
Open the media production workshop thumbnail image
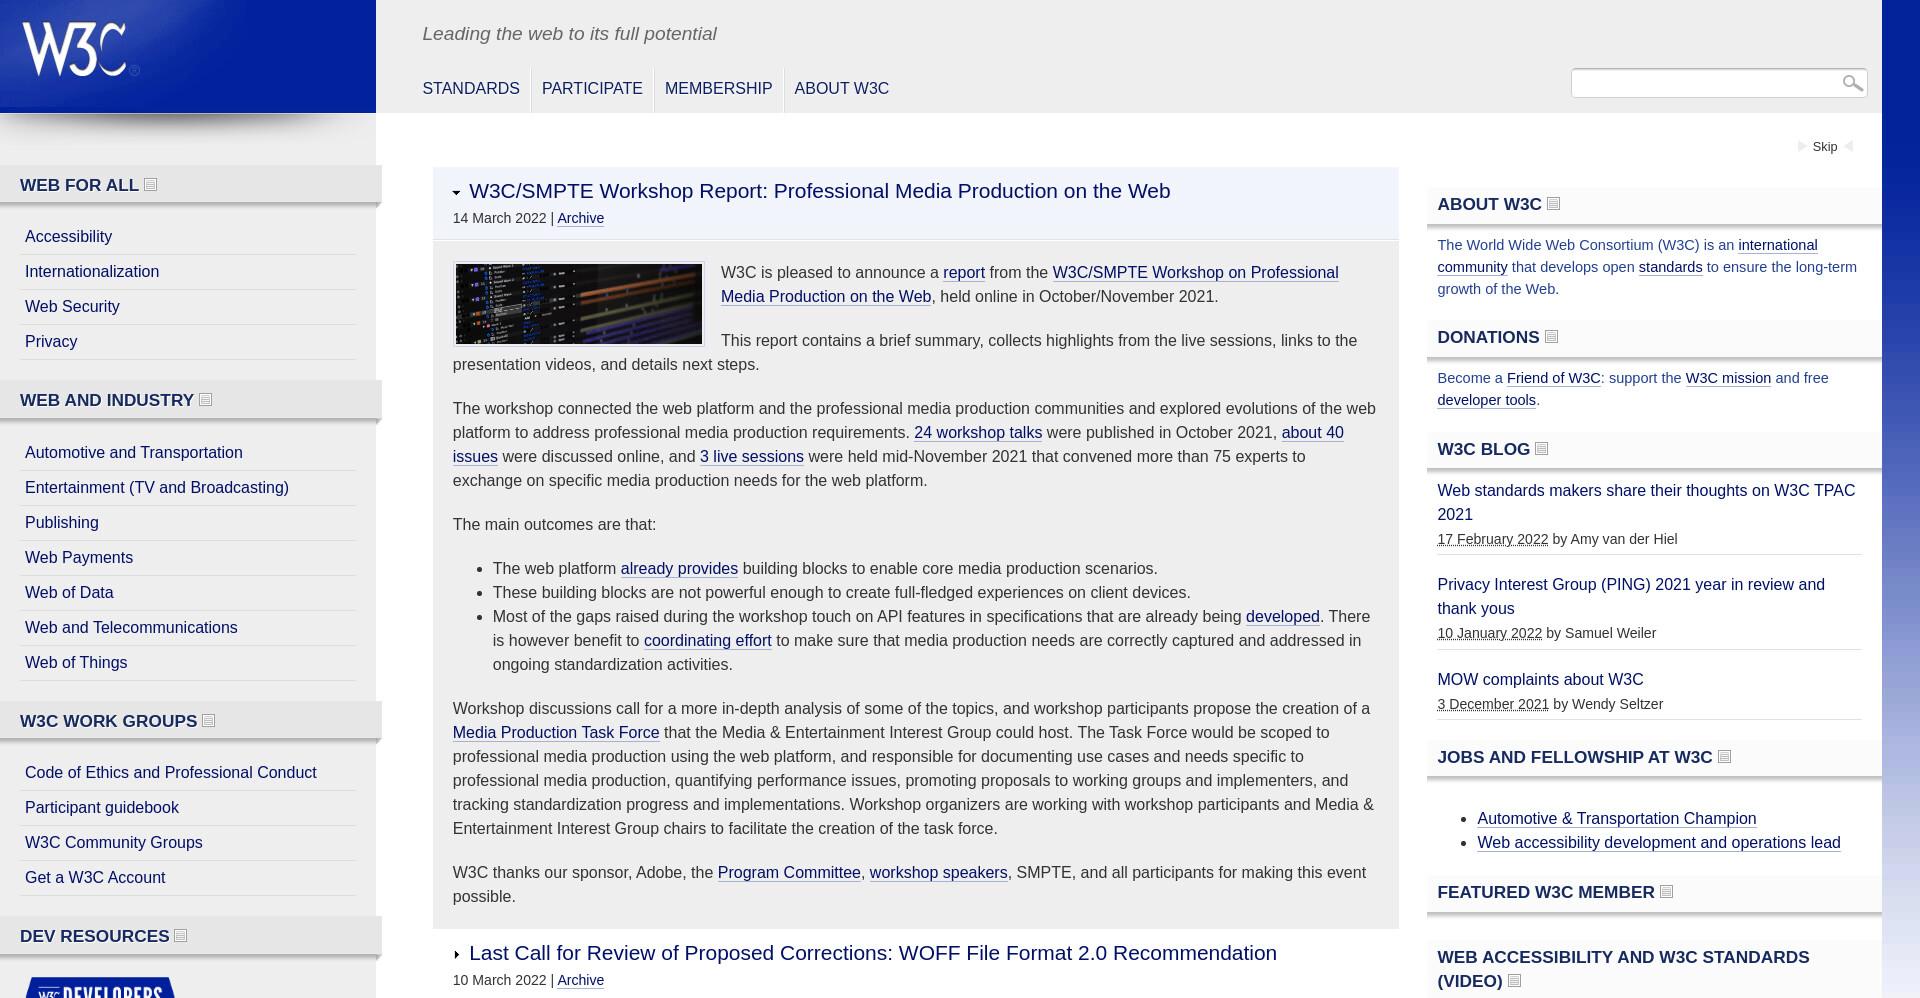tap(579, 304)
